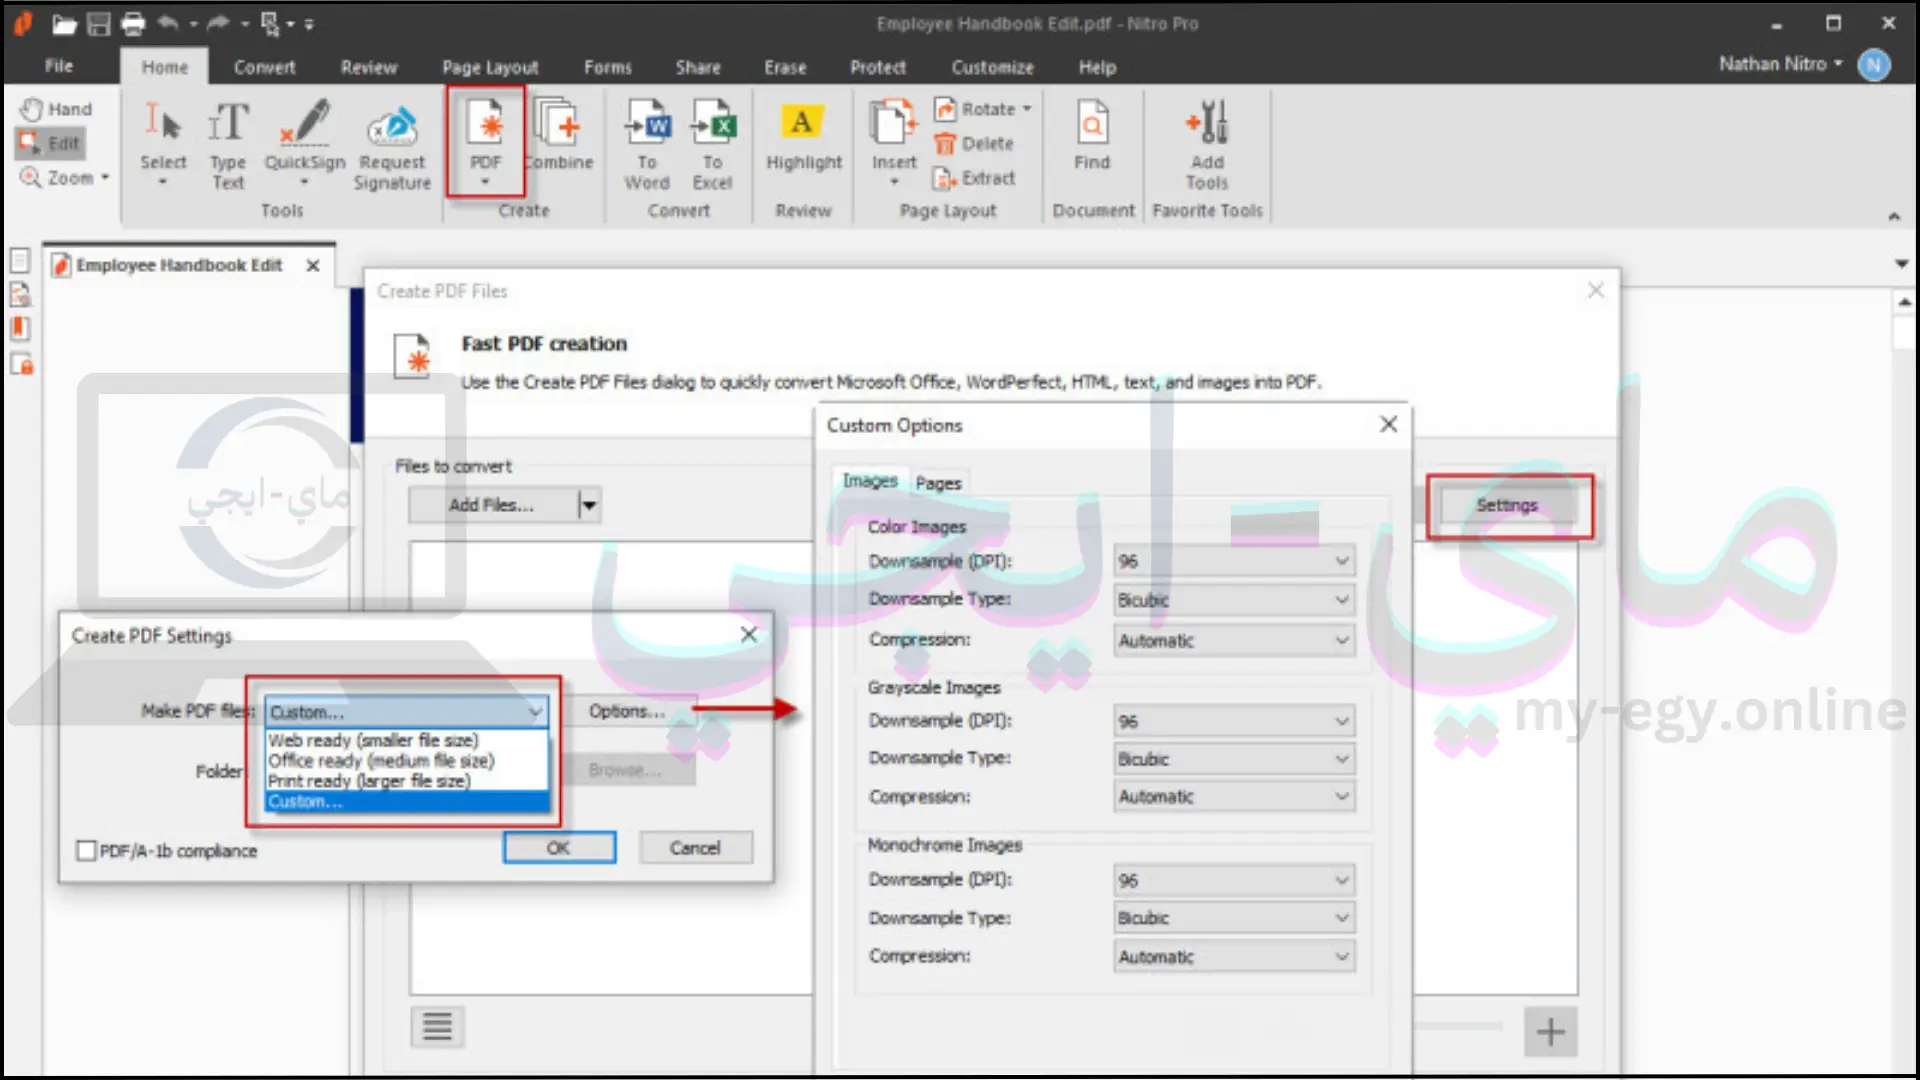
Task: Click Delete pages in ribbon
Action: point(974,144)
